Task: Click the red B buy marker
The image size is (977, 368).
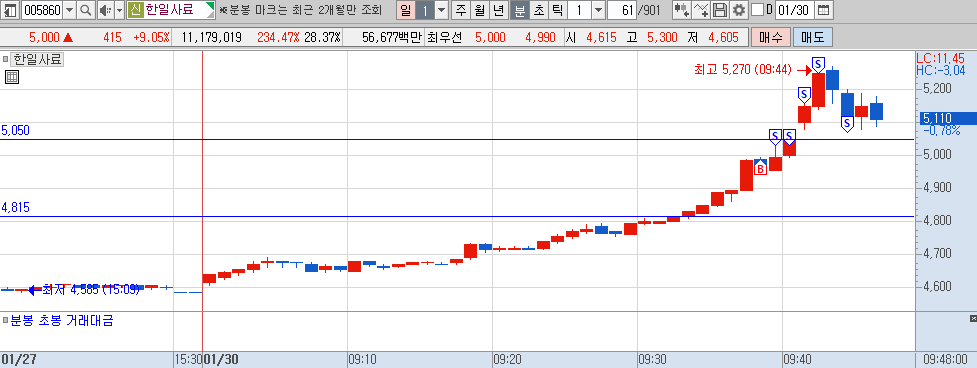Action: (760, 167)
